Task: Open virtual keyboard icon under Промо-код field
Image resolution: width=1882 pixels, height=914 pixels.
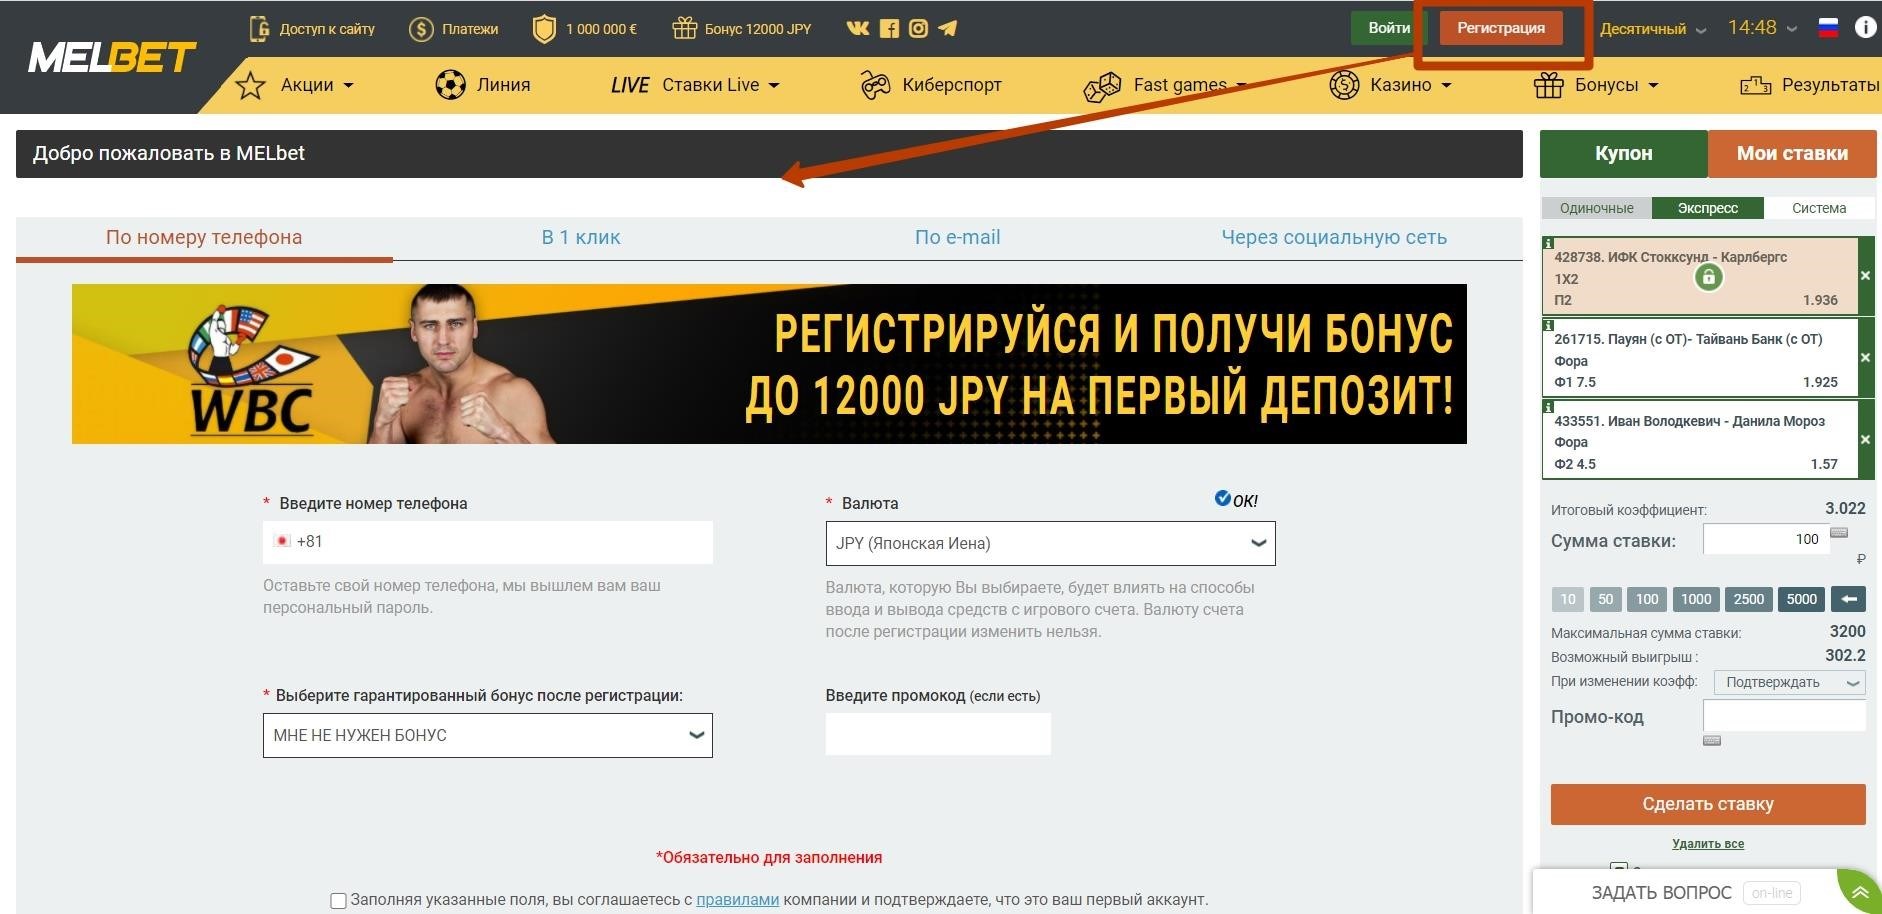Action: pos(1712,741)
